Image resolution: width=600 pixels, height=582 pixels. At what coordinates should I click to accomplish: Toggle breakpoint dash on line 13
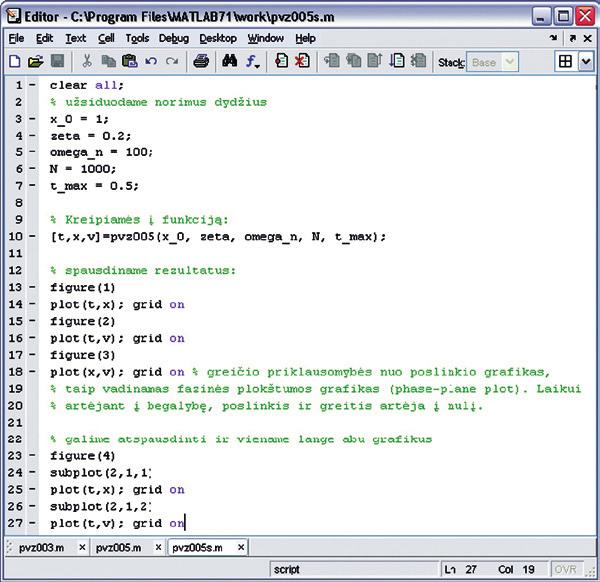point(33,287)
